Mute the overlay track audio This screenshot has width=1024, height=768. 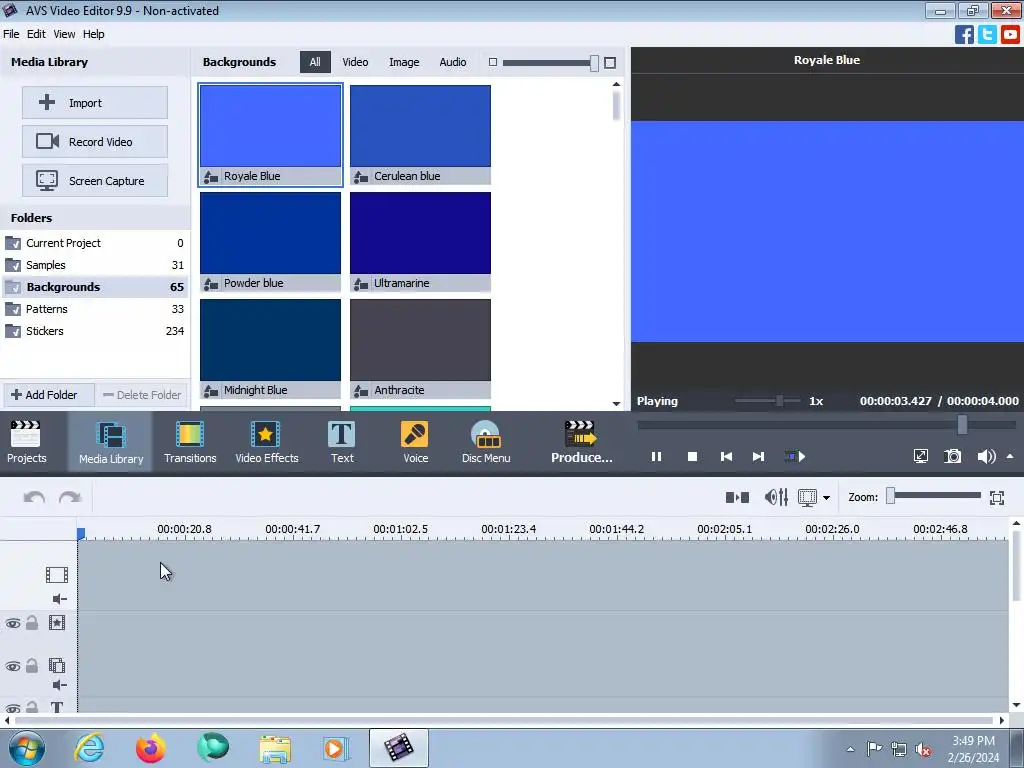[59, 684]
